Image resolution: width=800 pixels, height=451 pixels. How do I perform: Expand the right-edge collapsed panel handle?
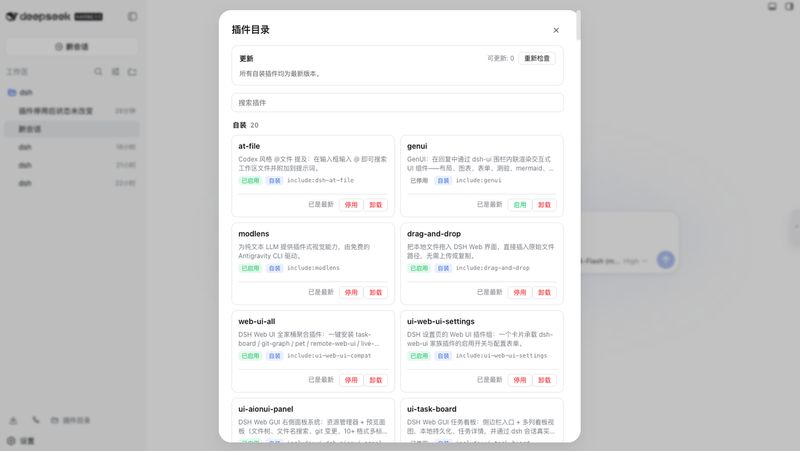[796, 226]
